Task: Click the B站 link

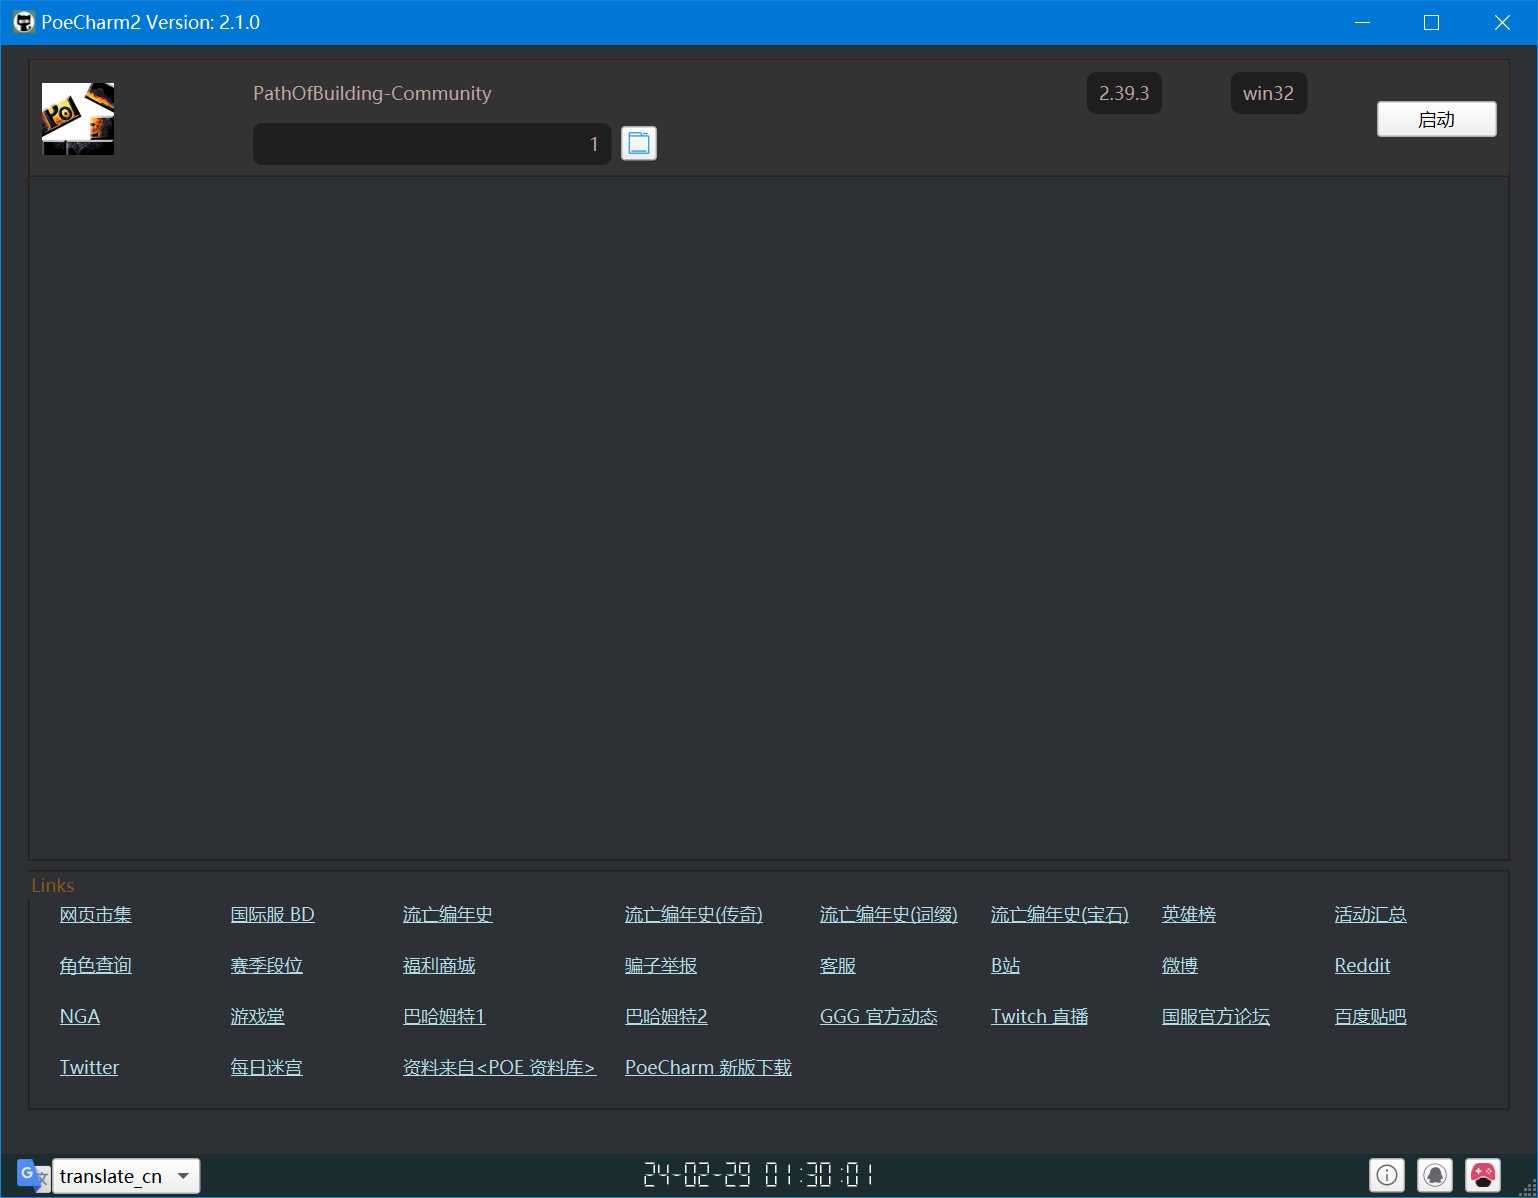Action: coord(1005,965)
